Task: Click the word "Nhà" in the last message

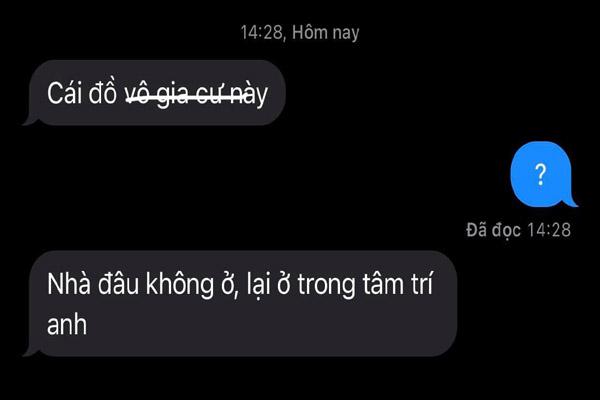Action: pos(69,284)
